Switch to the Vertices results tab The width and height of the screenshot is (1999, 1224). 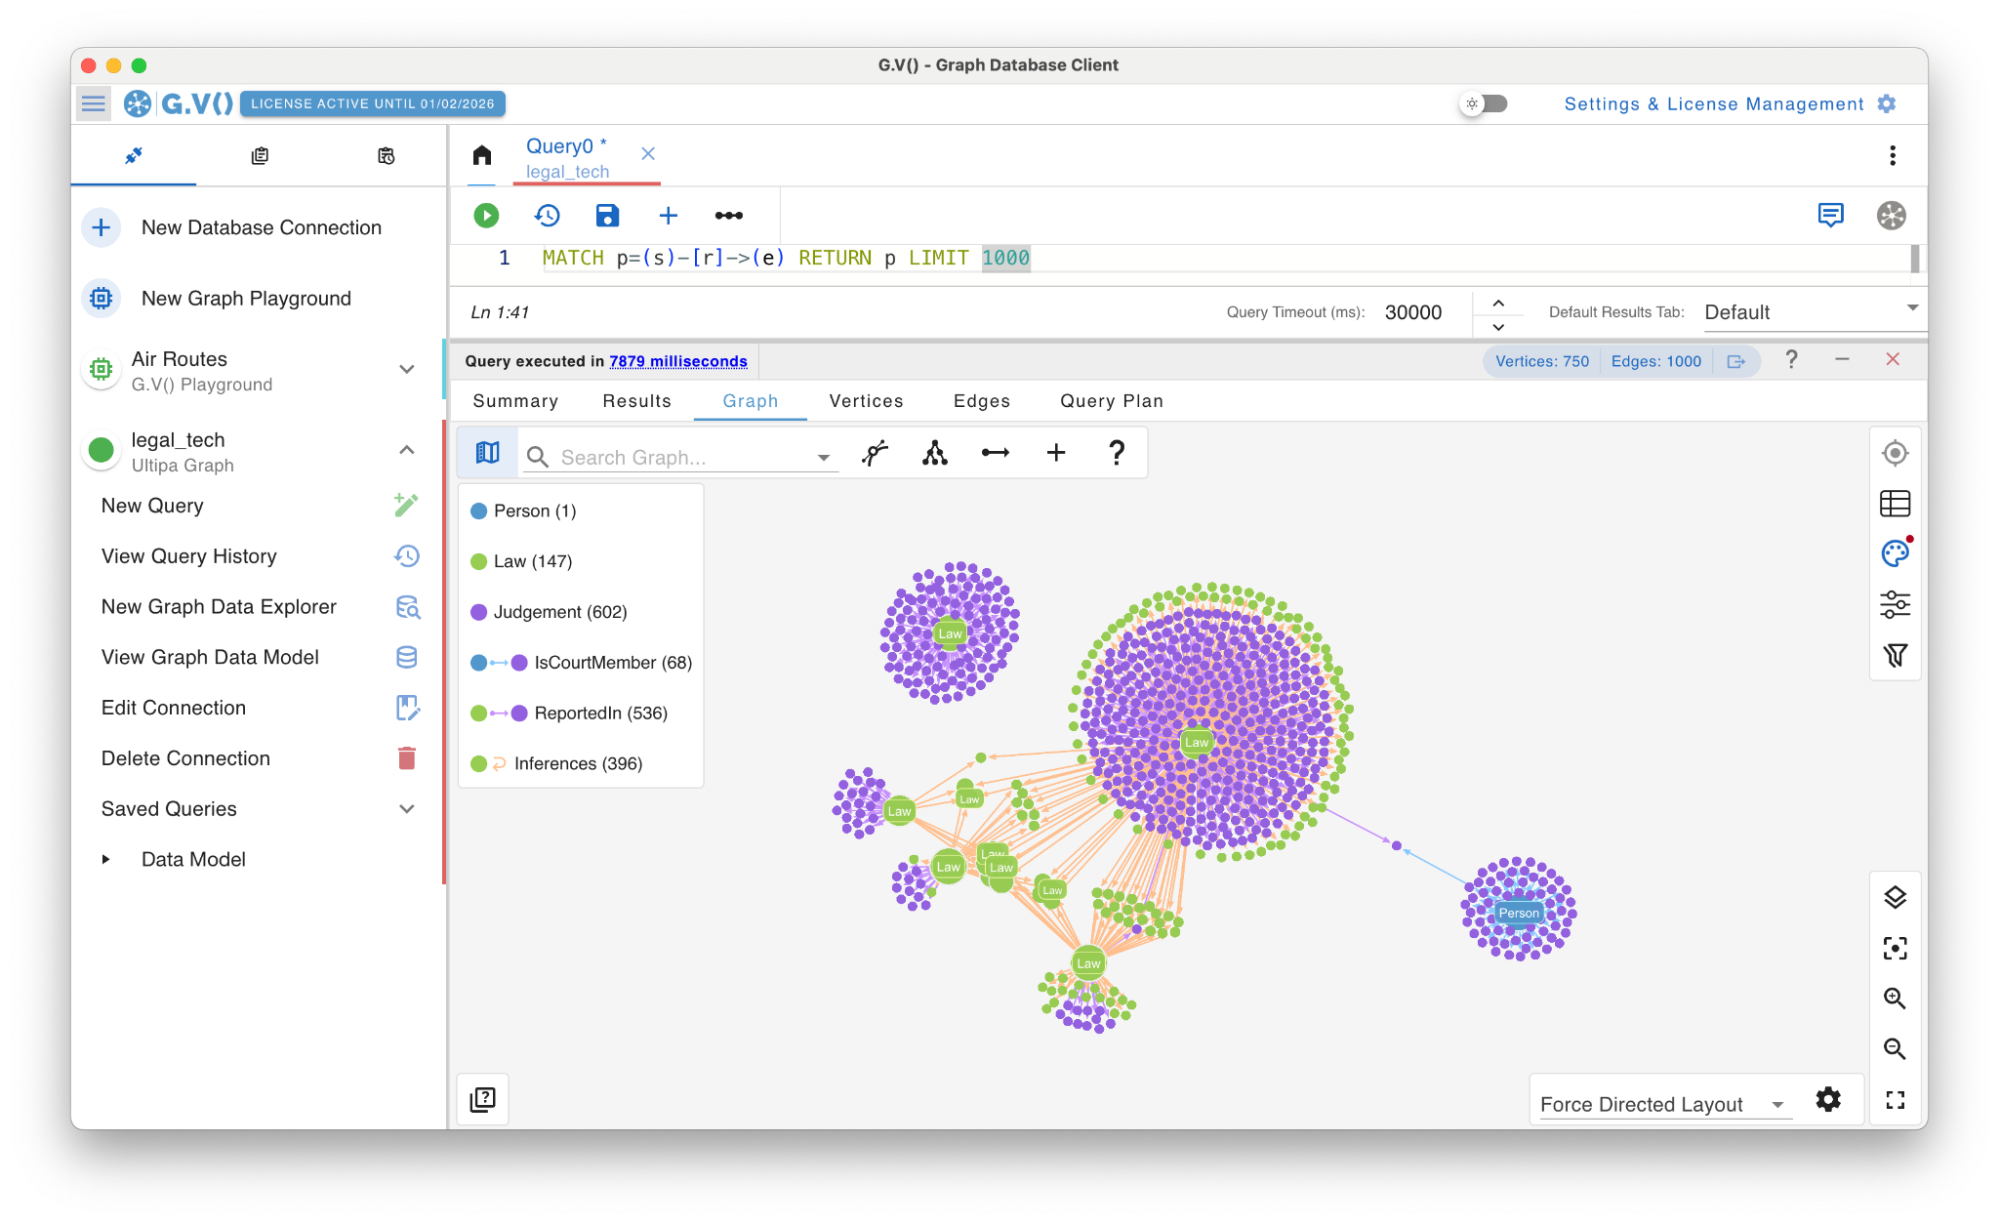(x=865, y=401)
